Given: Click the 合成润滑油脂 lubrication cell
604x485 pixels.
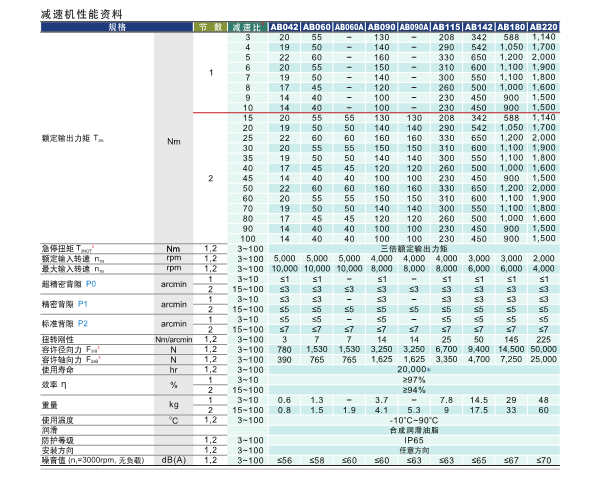Looking at the screenshot, I should (x=413, y=429).
